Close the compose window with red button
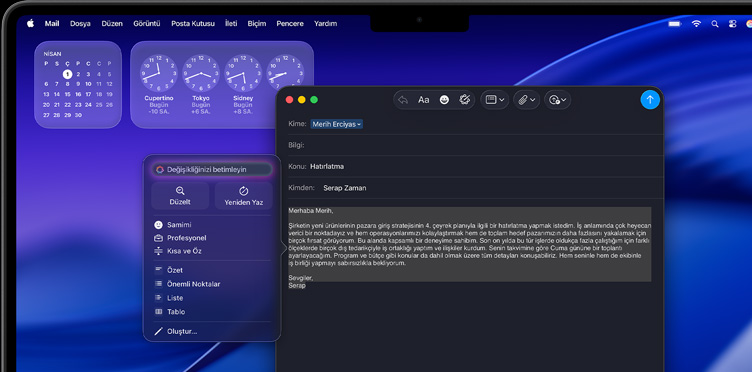The image size is (752, 372). (x=289, y=100)
